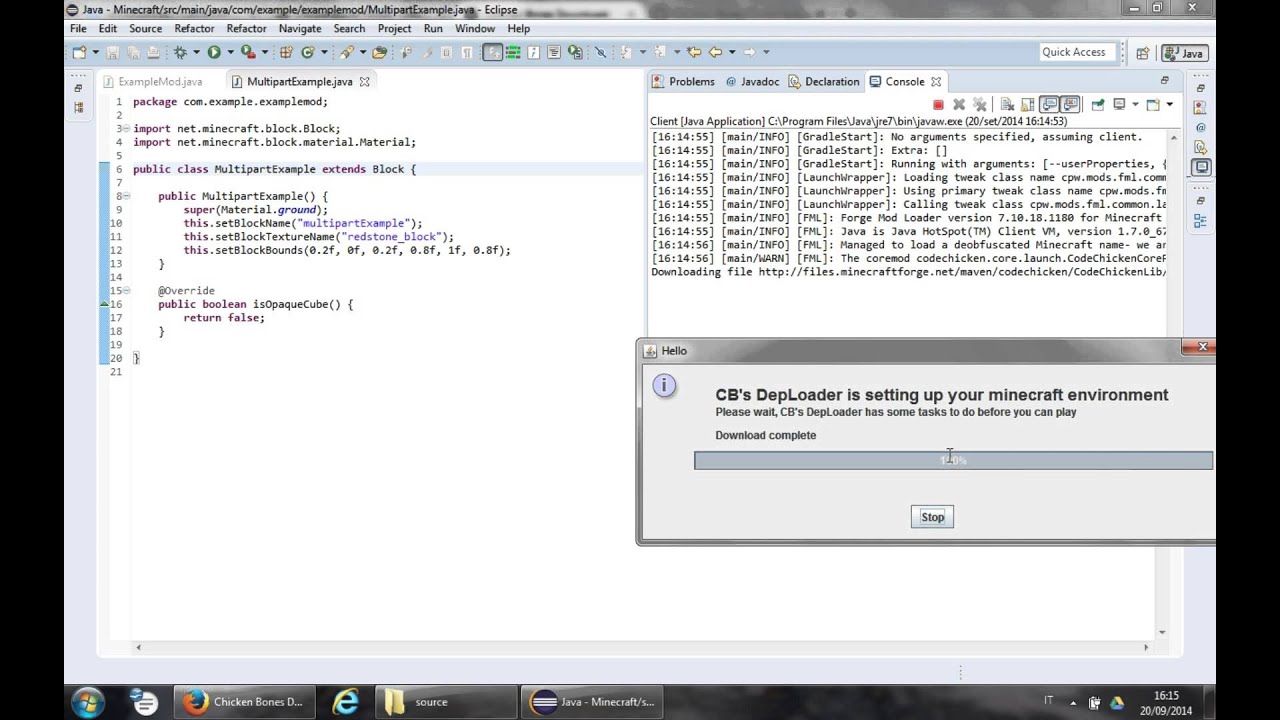Open the source folder in taskbar
This screenshot has height=720, width=1280.
pyautogui.click(x=444, y=702)
